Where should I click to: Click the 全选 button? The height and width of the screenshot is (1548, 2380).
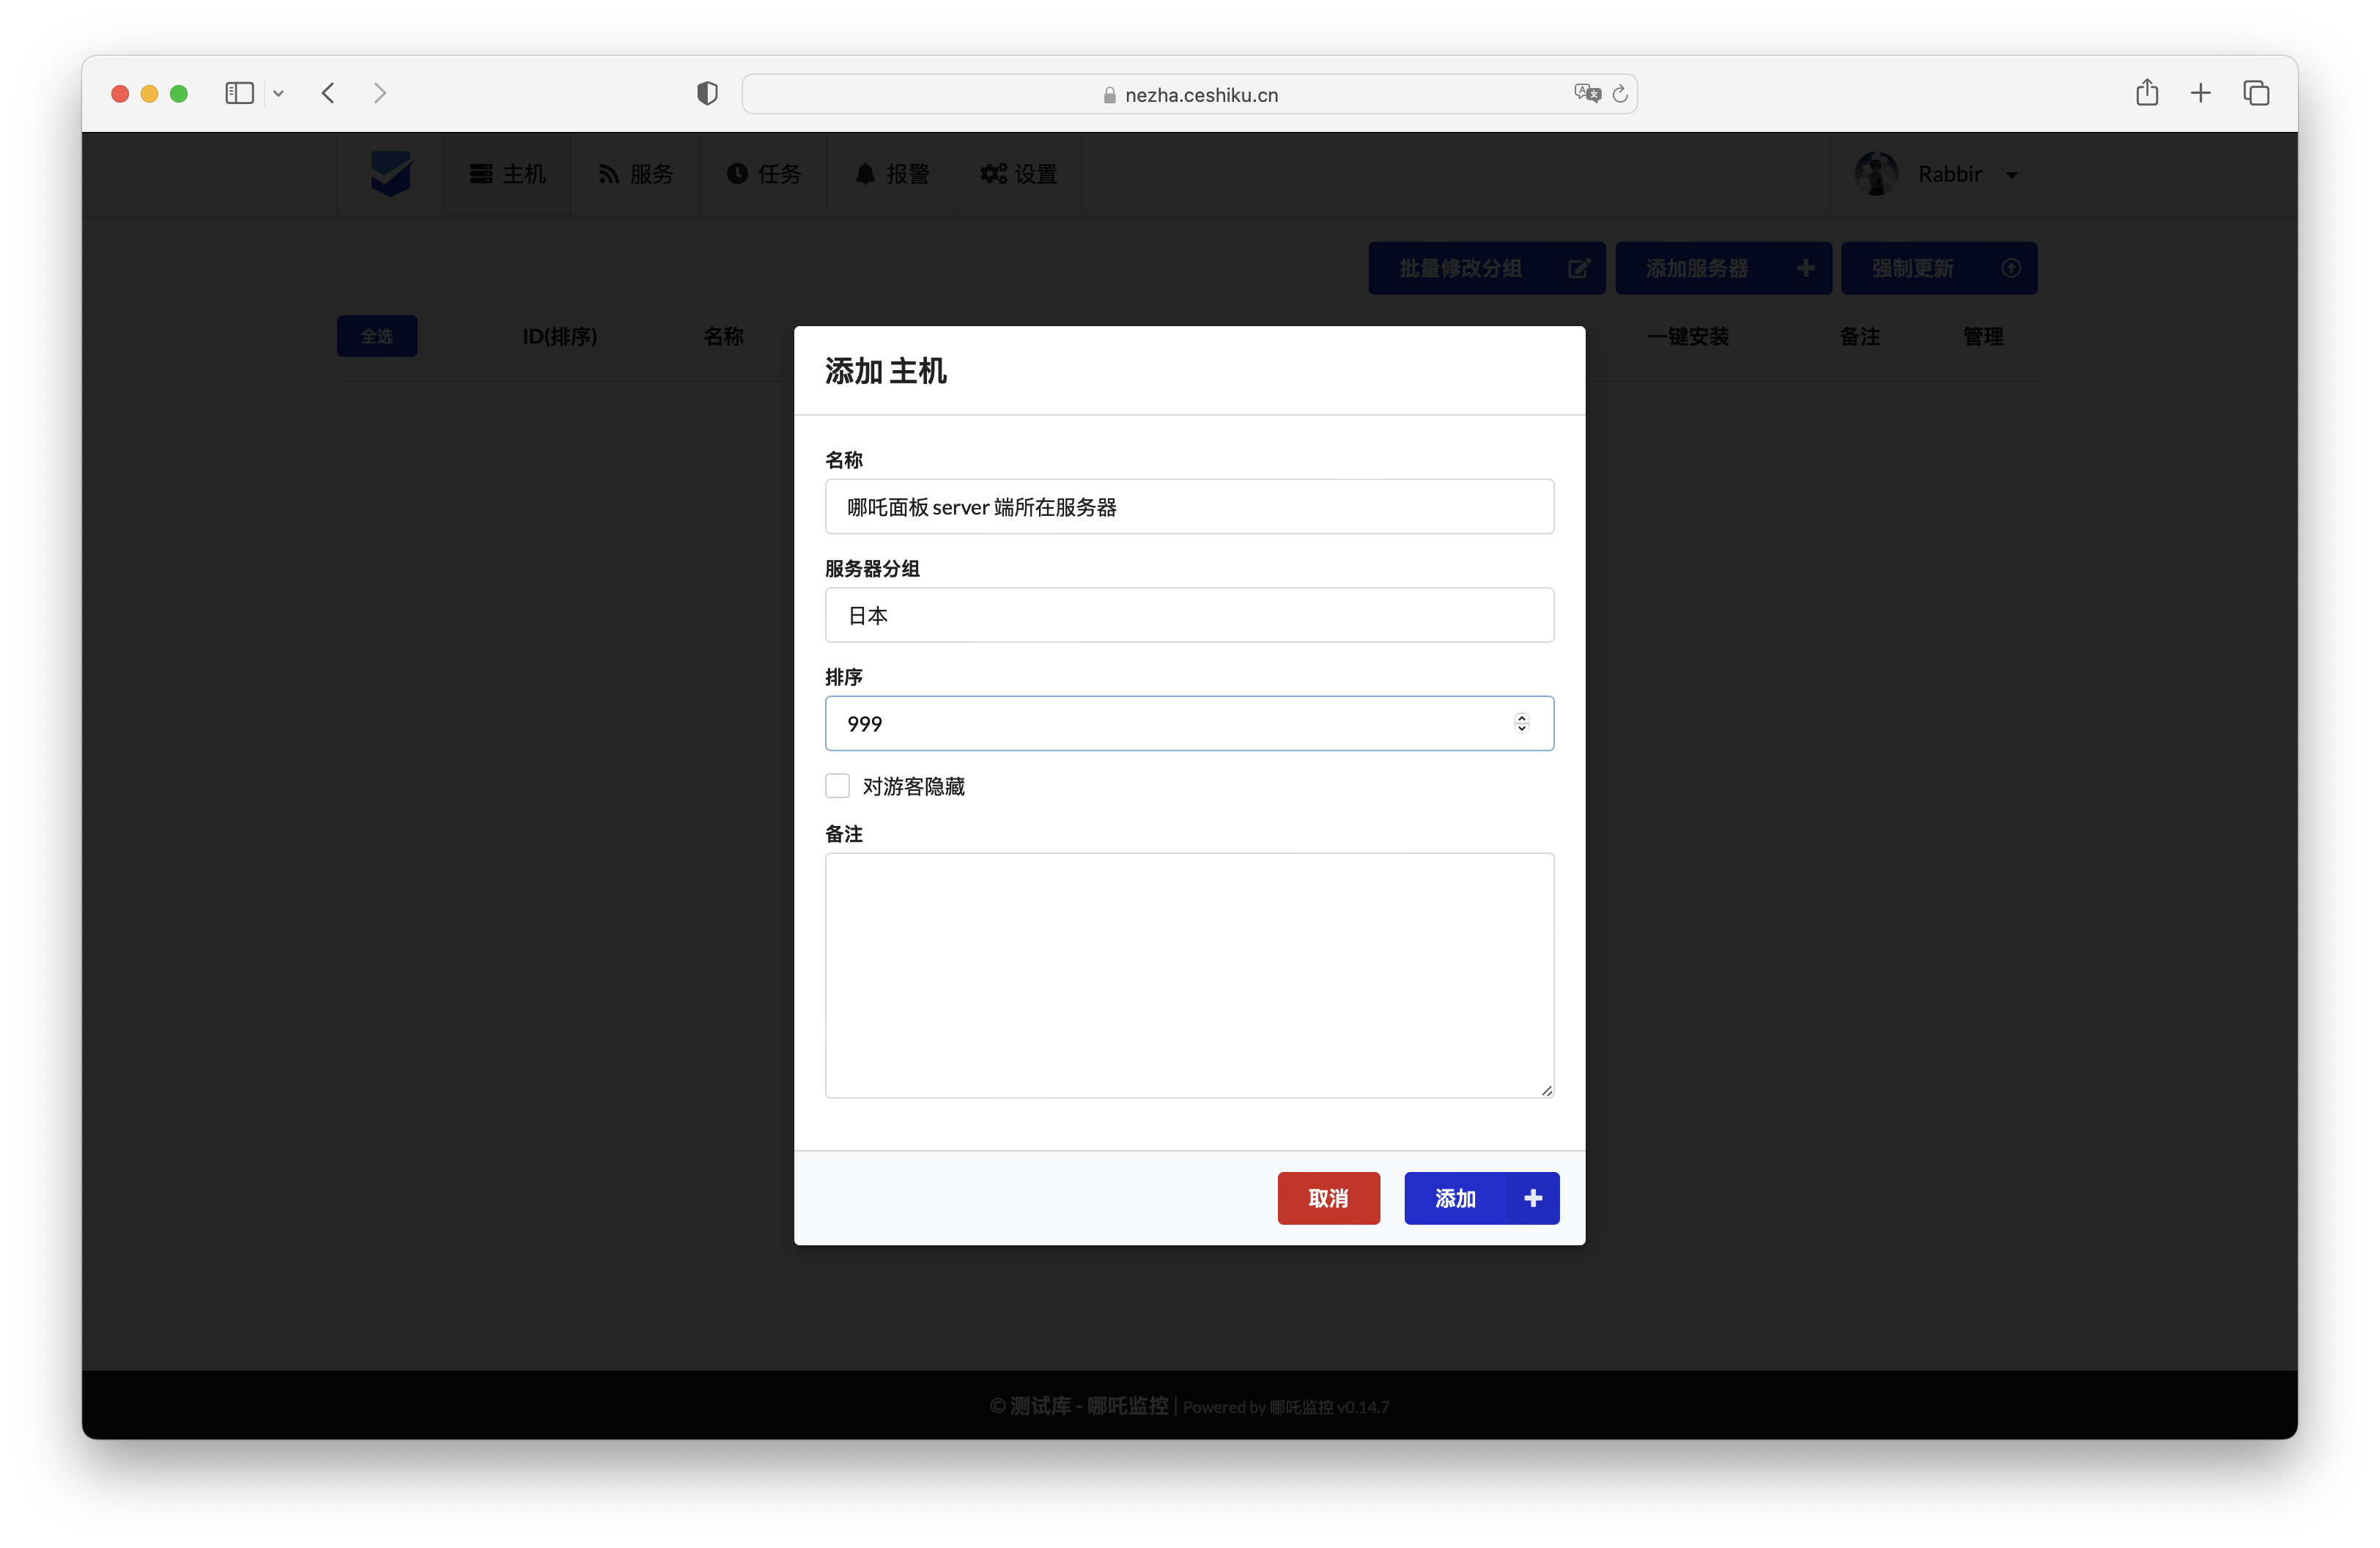(377, 336)
